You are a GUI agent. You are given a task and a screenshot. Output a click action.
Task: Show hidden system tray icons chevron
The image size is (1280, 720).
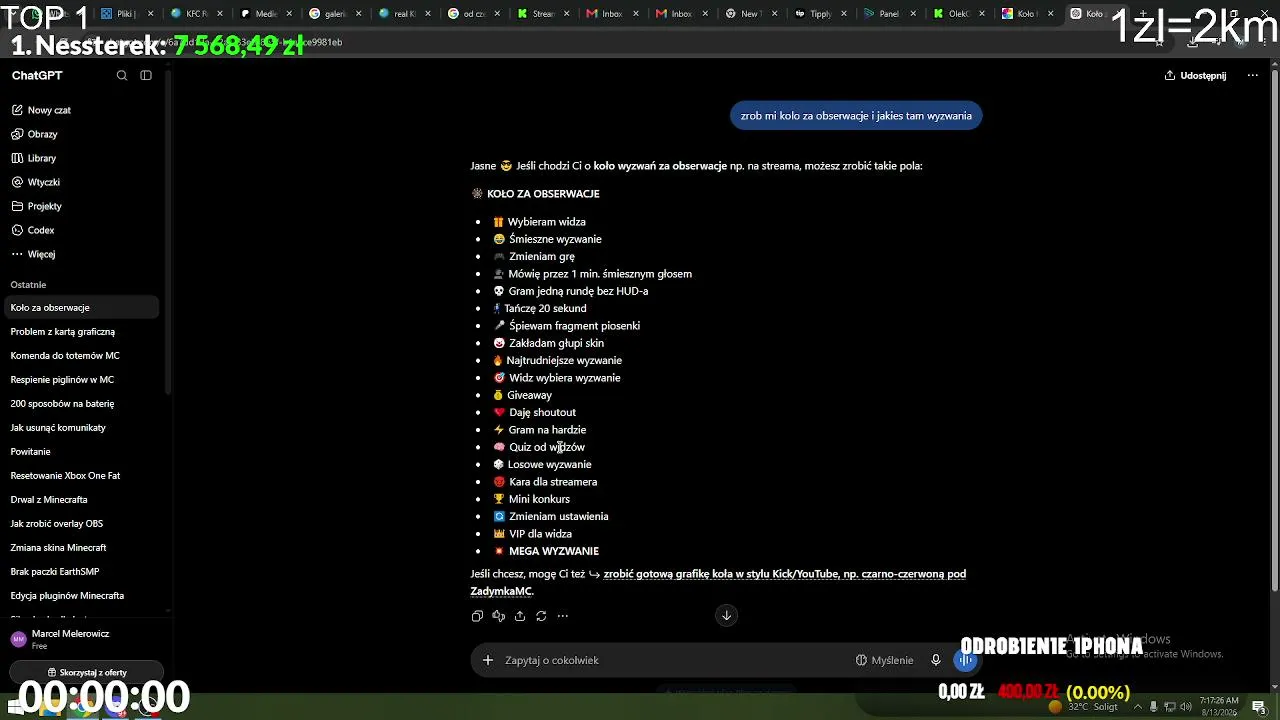pos(1137,707)
